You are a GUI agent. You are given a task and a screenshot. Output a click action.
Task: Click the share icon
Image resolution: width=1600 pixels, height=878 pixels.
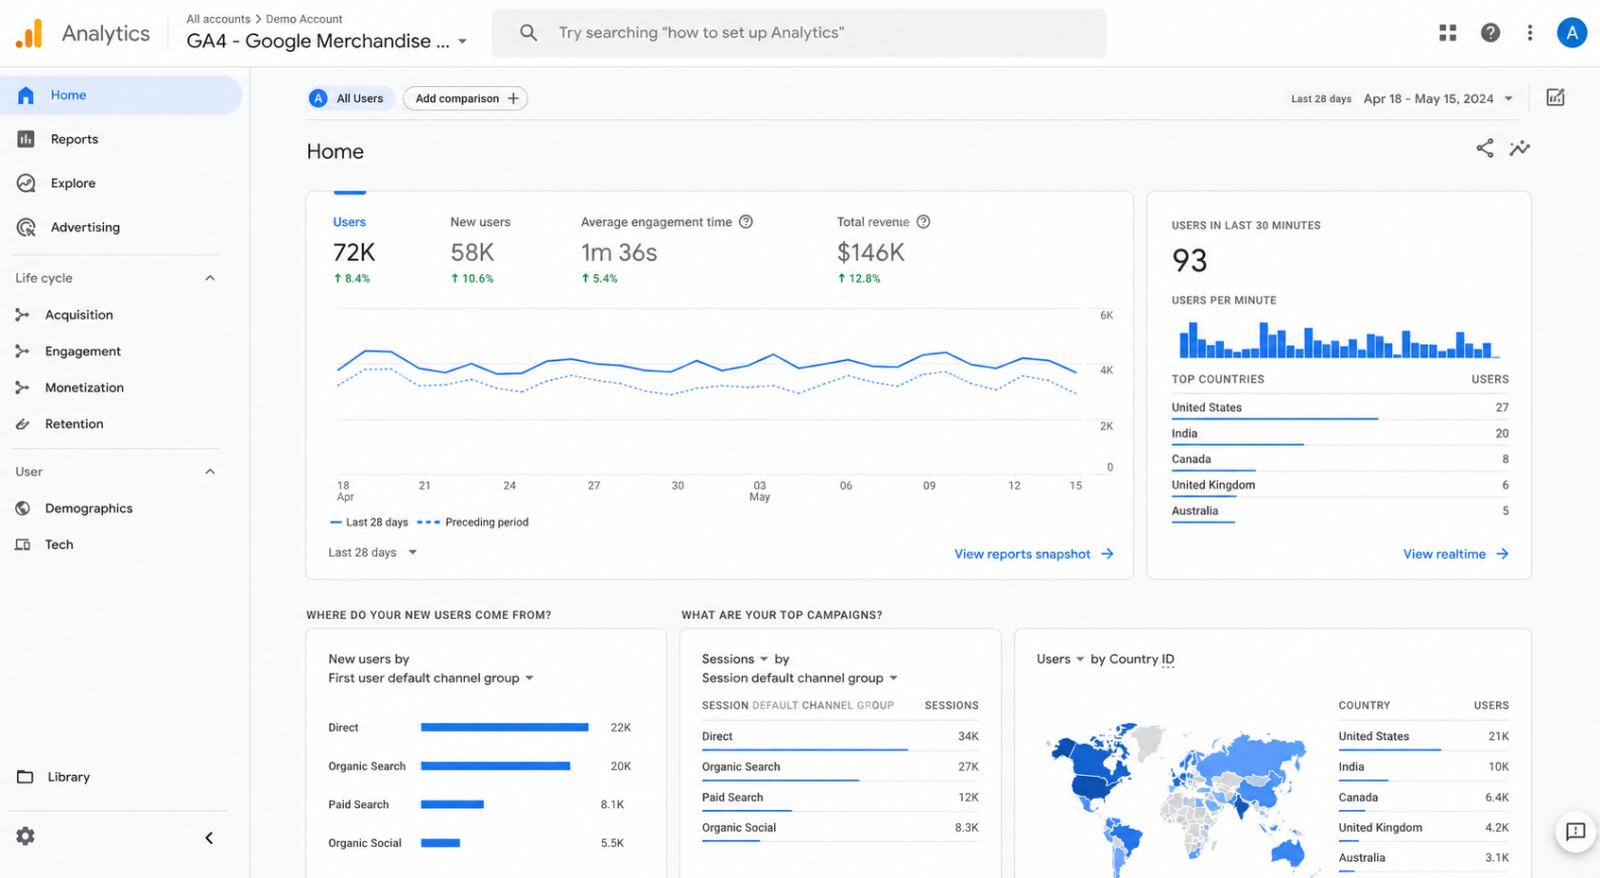[1485, 148]
